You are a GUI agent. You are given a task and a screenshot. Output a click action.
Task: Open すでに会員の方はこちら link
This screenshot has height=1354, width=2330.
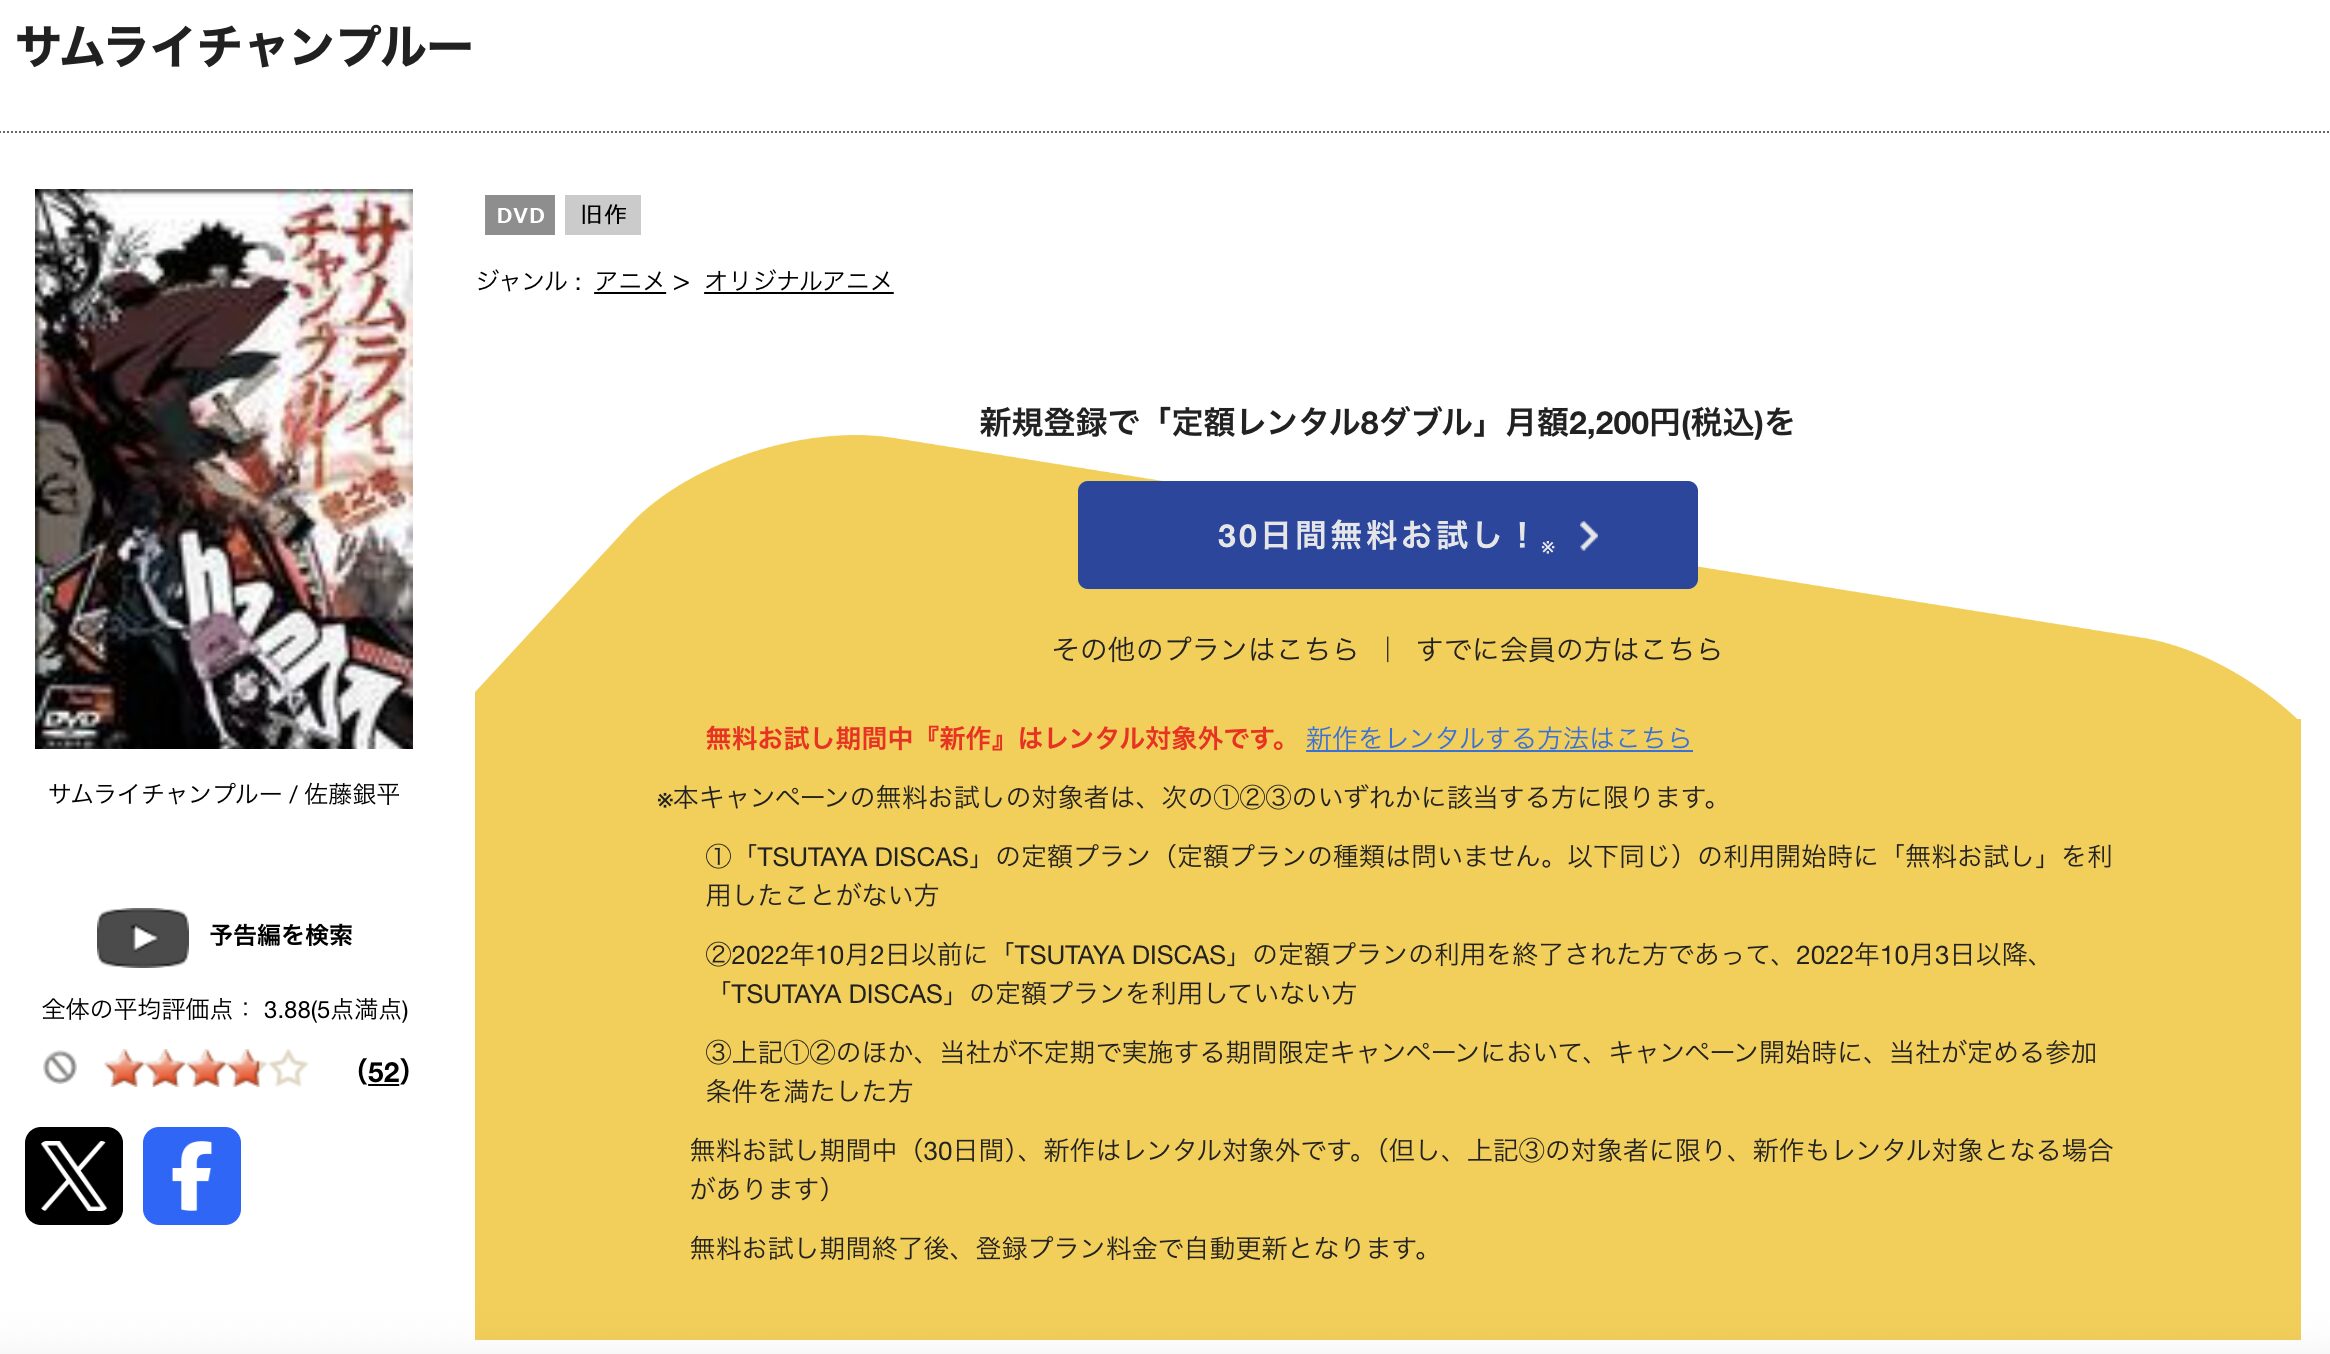(1569, 649)
